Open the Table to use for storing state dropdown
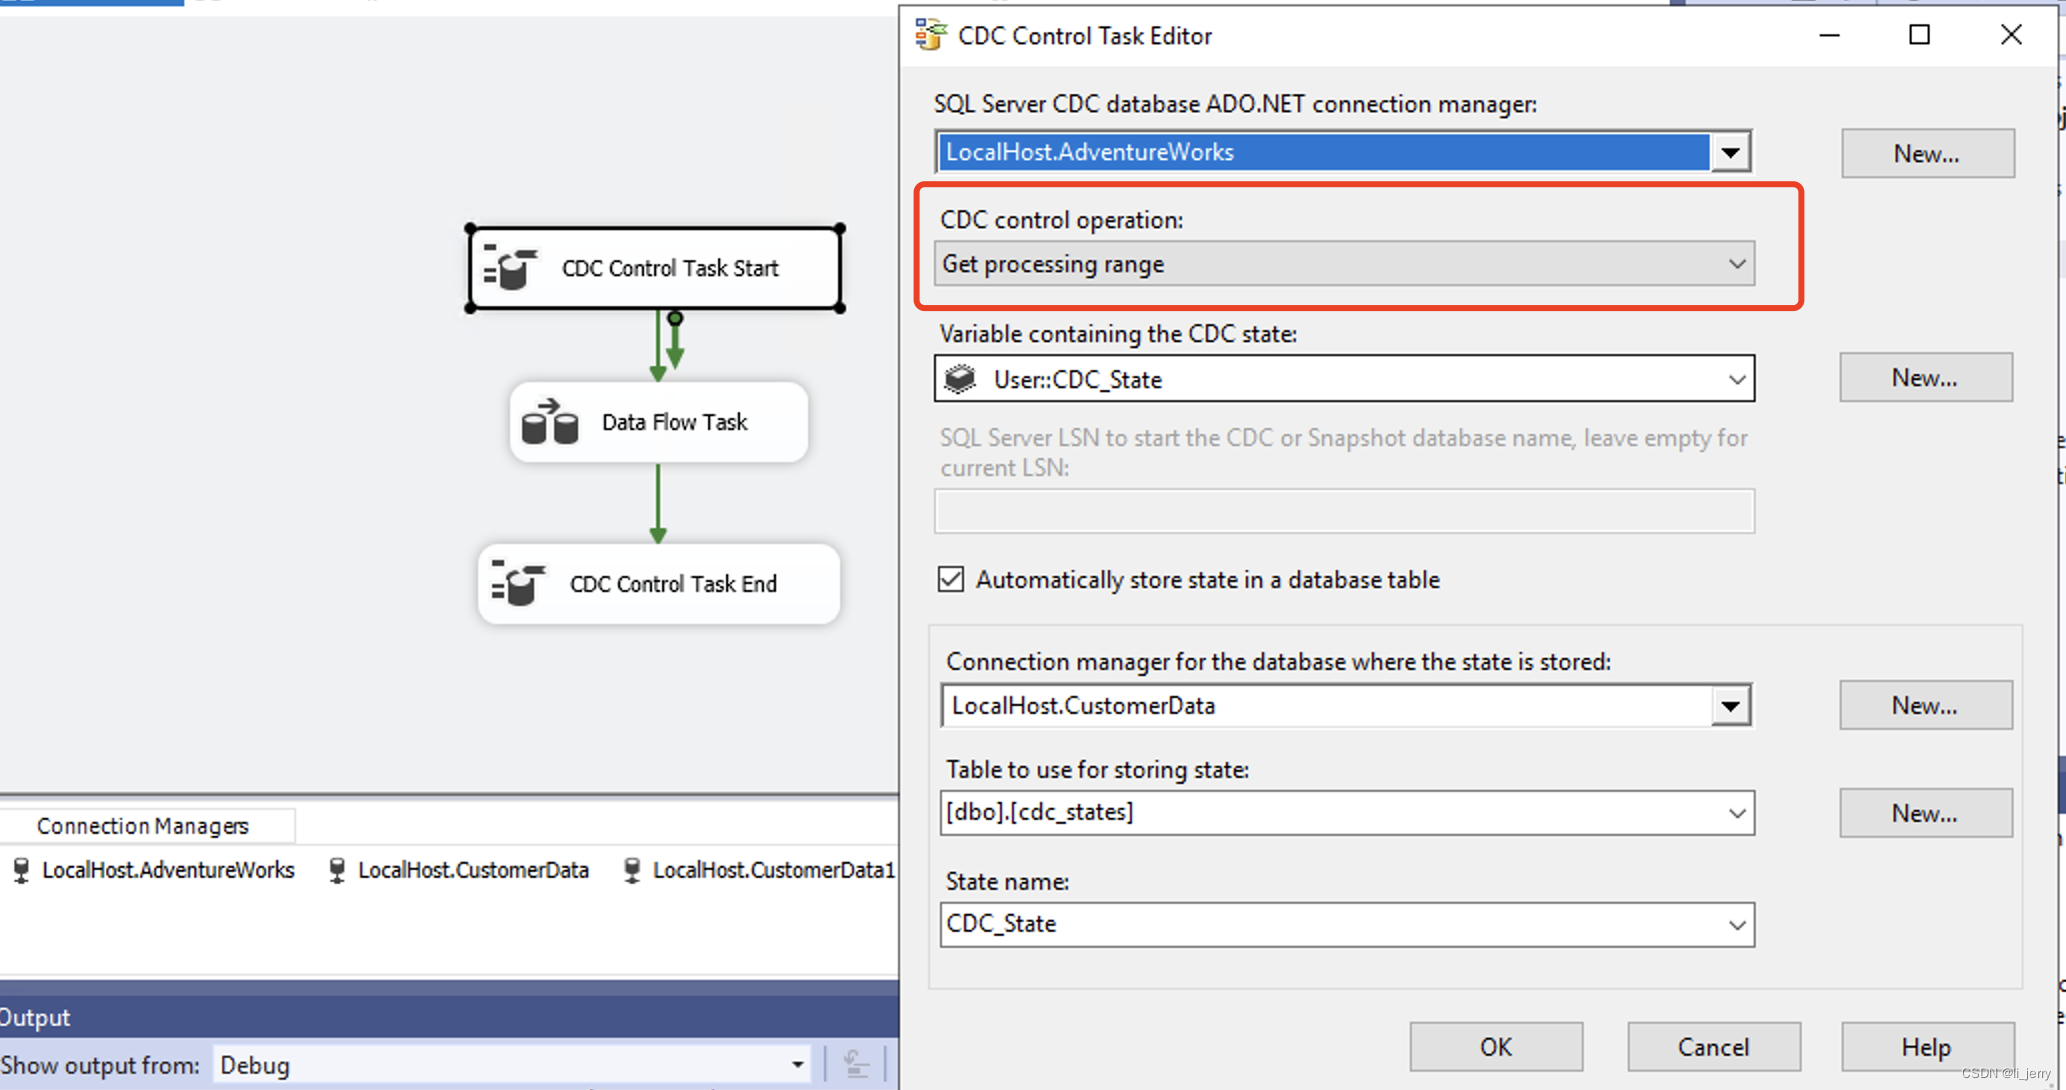Screen dimensions: 2066x1090 click(1736, 813)
